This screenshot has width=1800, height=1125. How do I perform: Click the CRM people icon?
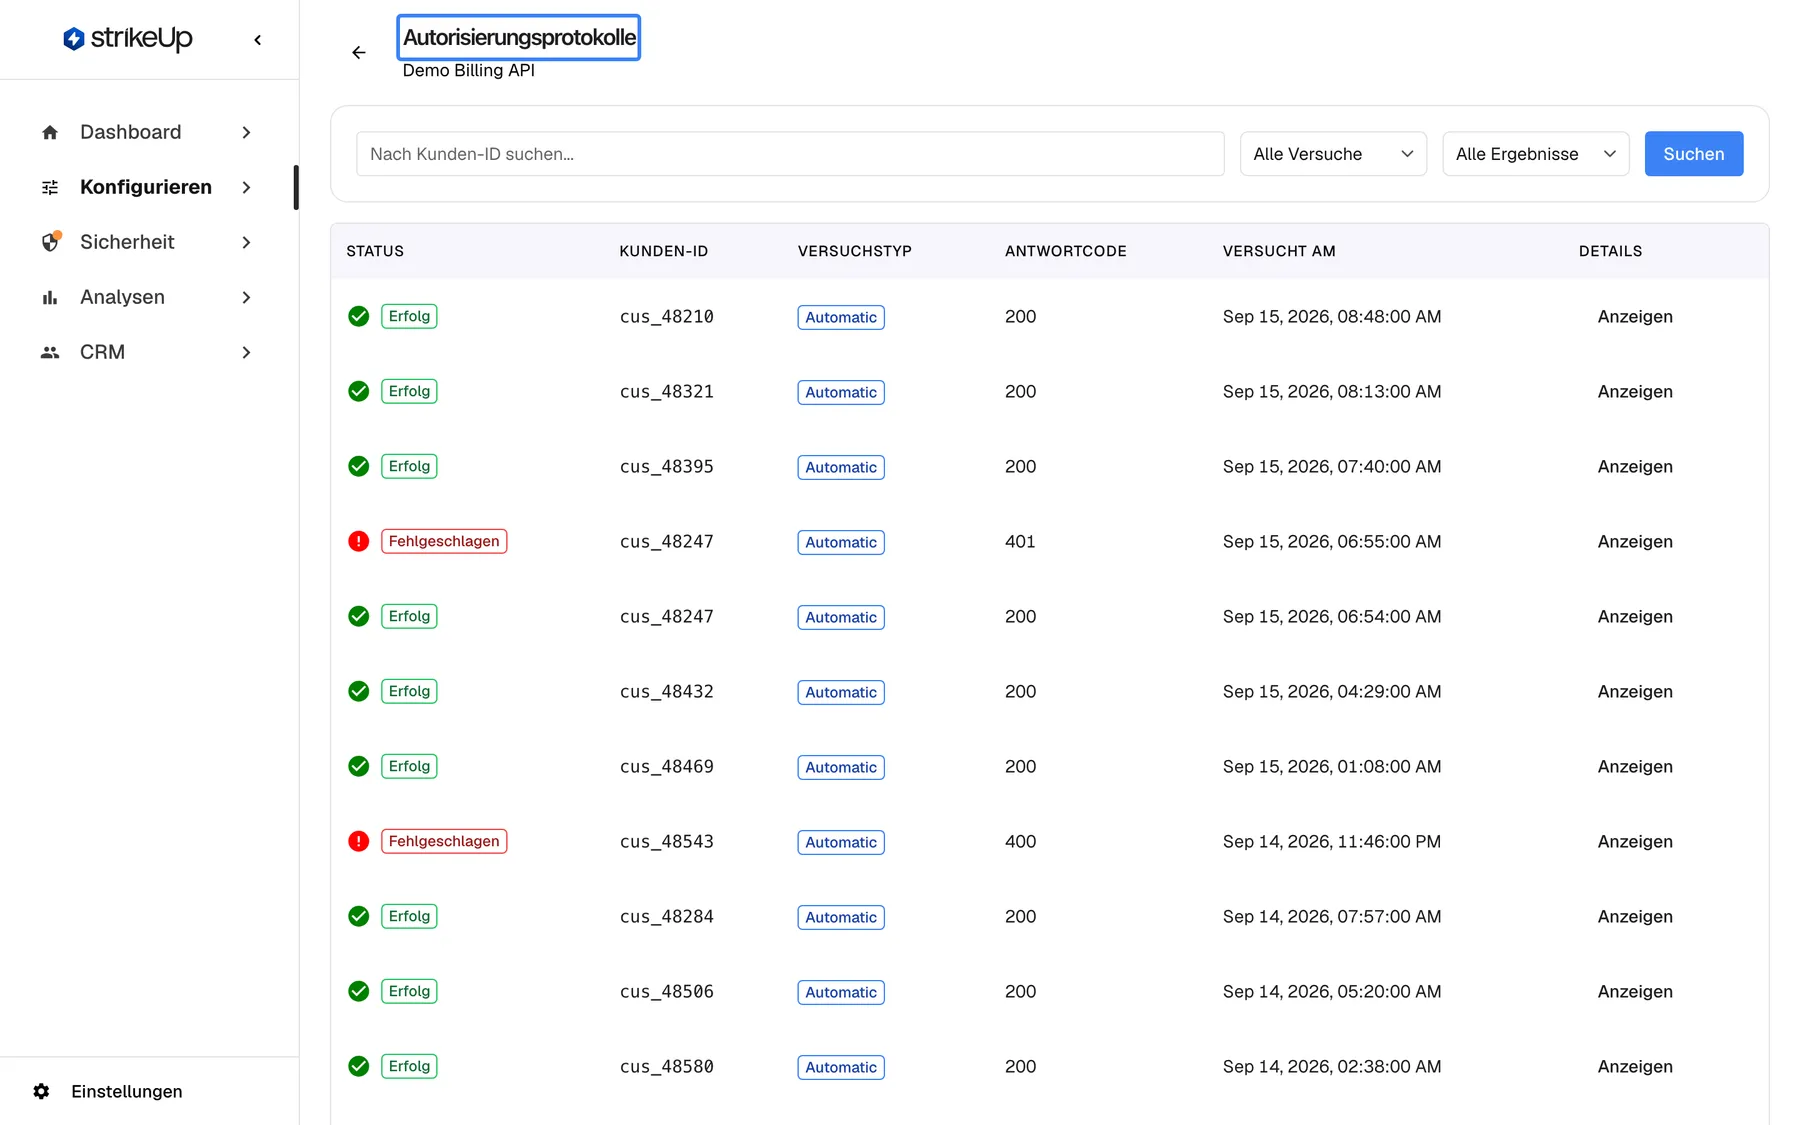coord(50,352)
